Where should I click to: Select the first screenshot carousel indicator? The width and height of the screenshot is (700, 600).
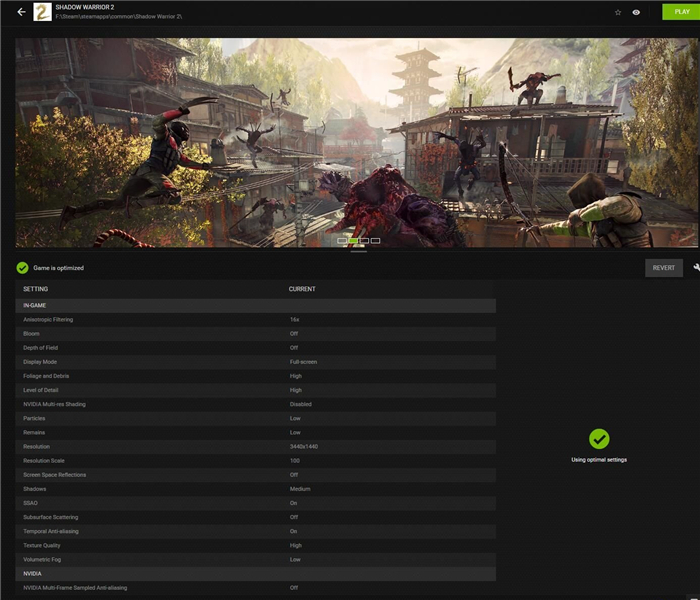[342, 241]
